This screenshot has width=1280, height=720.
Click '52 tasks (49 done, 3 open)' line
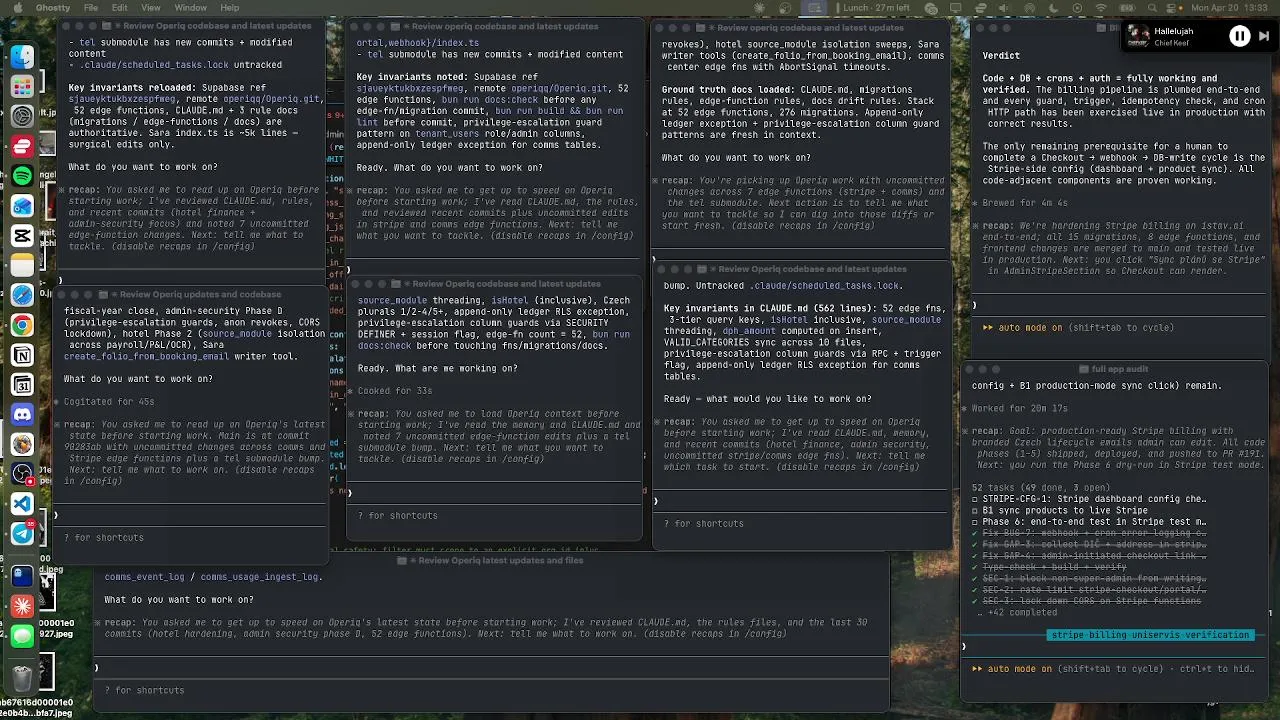pos(1041,488)
